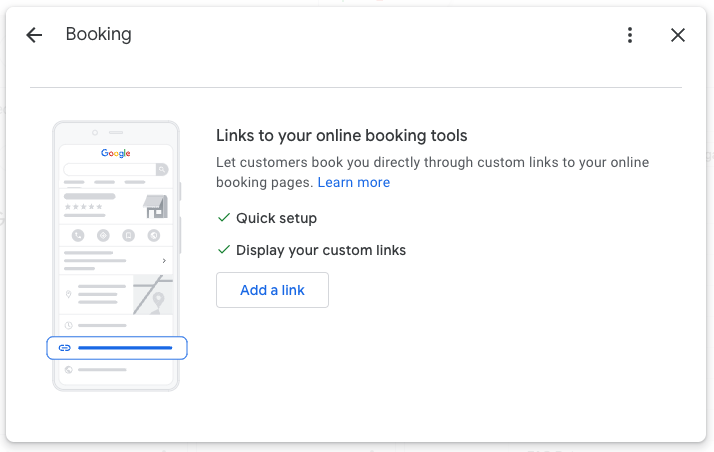Go back using the back arrow
The image size is (714, 452).
pos(34,35)
